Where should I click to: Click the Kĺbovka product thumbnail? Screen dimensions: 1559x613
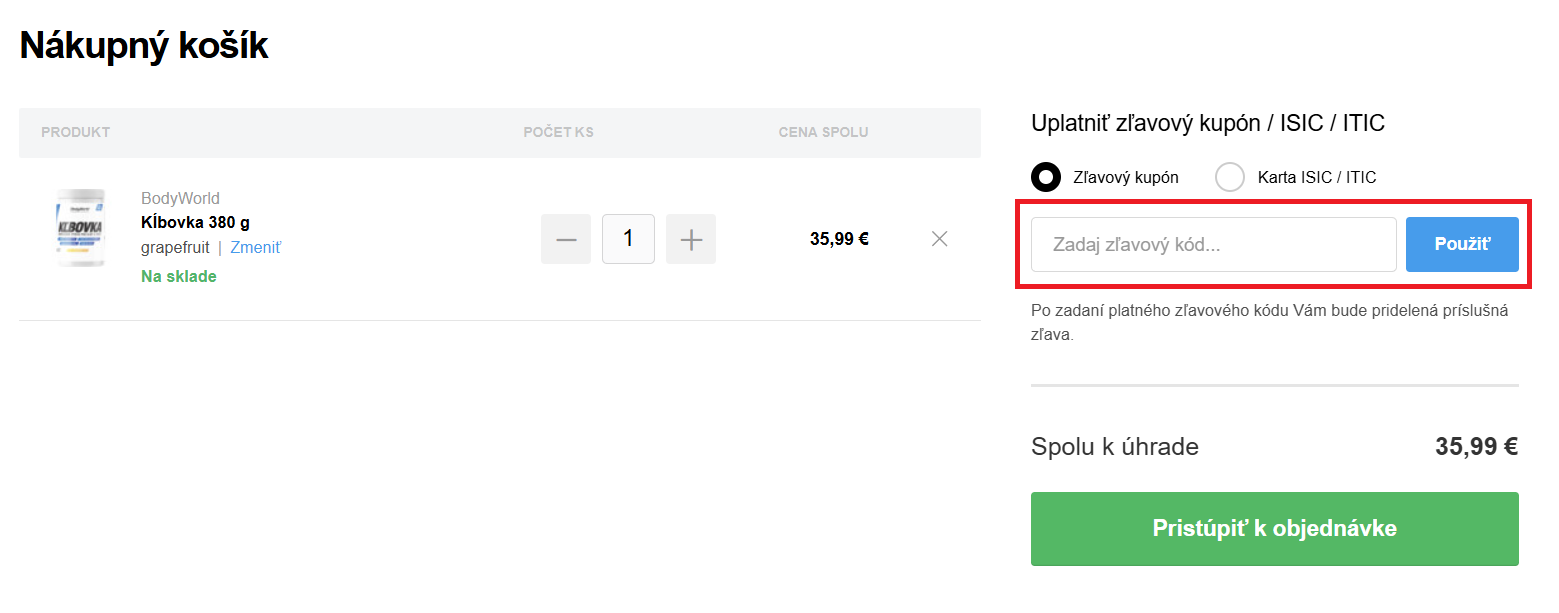80,229
